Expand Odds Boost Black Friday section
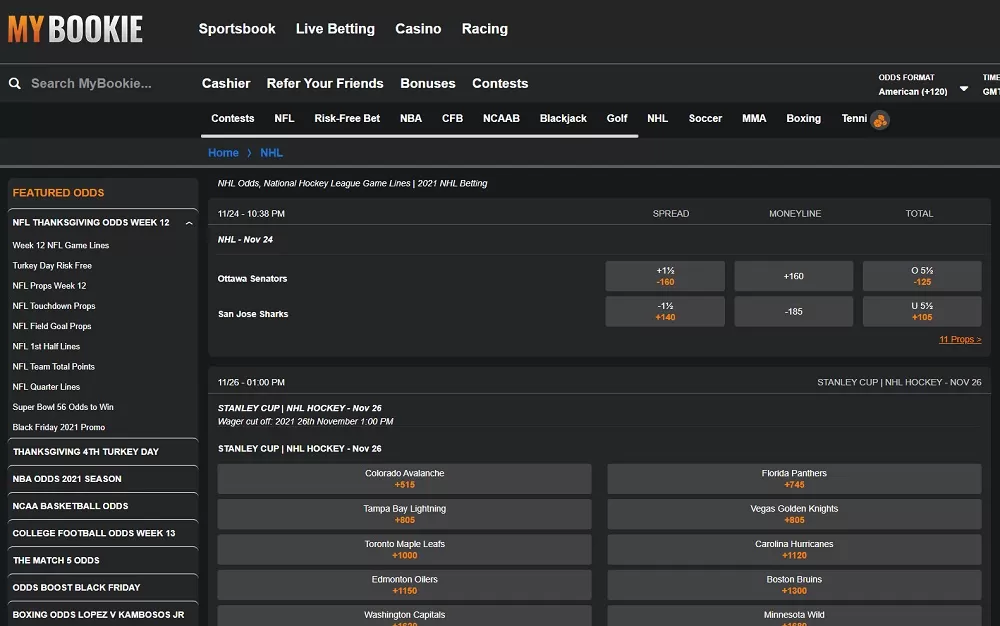The image size is (1000, 626). pos(103,588)
